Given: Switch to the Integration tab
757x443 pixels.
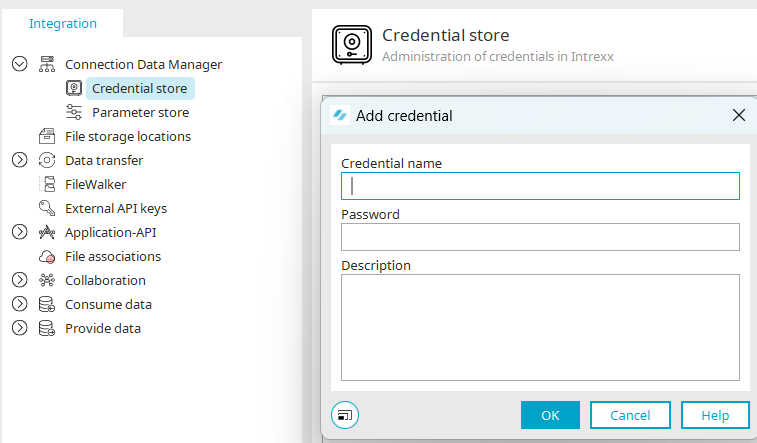Looking at the screenshot, I should point(63,24).
